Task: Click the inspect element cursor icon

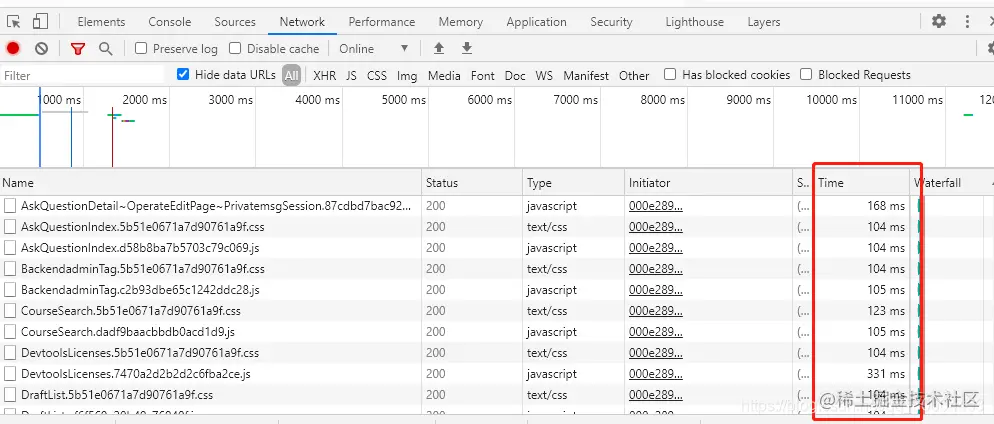Action: tap(14, 21)
